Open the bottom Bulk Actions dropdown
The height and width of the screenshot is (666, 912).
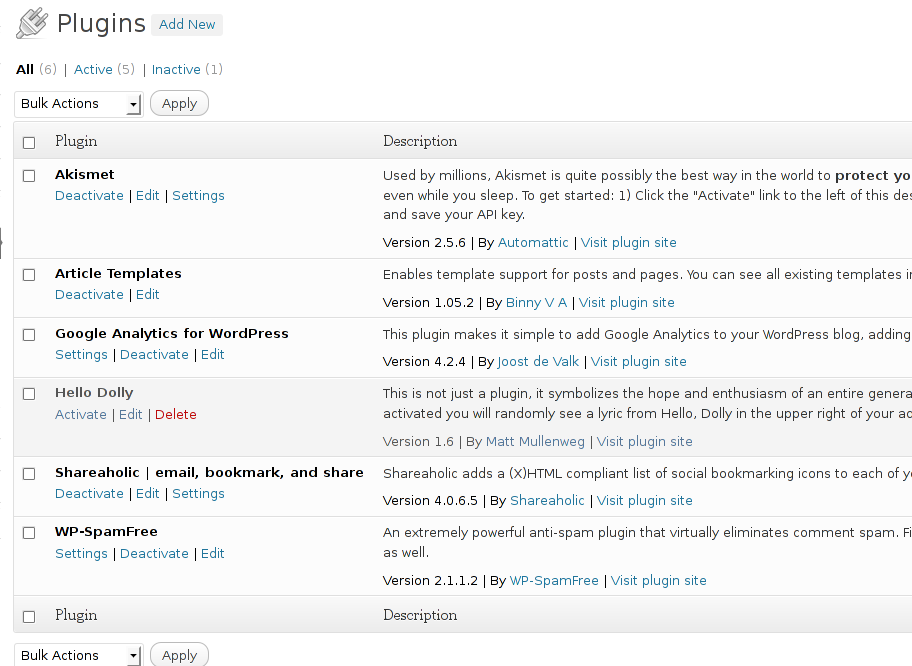[79, 656]
